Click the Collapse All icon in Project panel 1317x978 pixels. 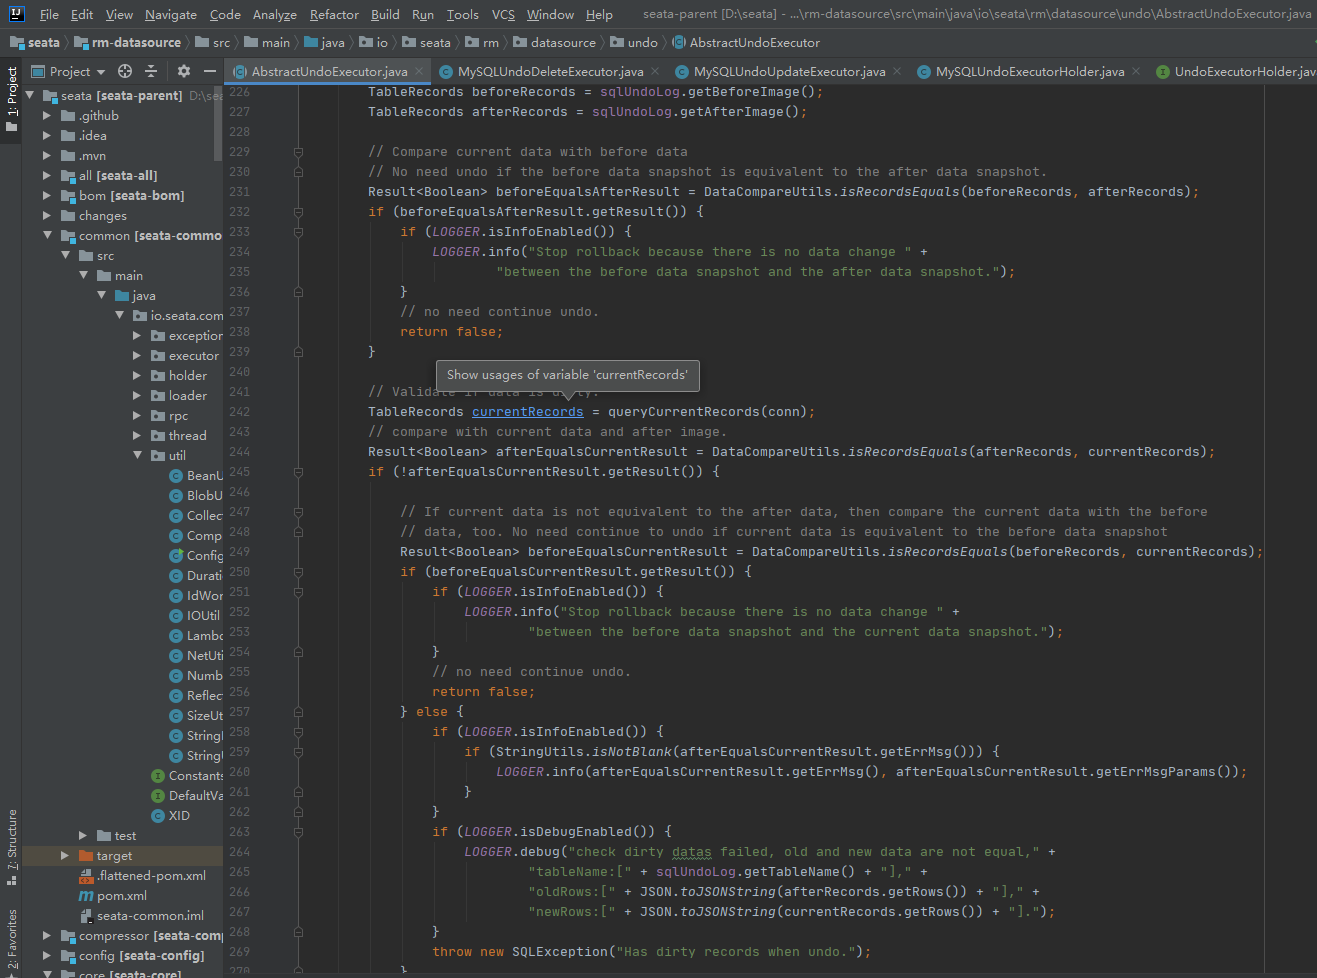pyautogui.click(x=151, y=71)
